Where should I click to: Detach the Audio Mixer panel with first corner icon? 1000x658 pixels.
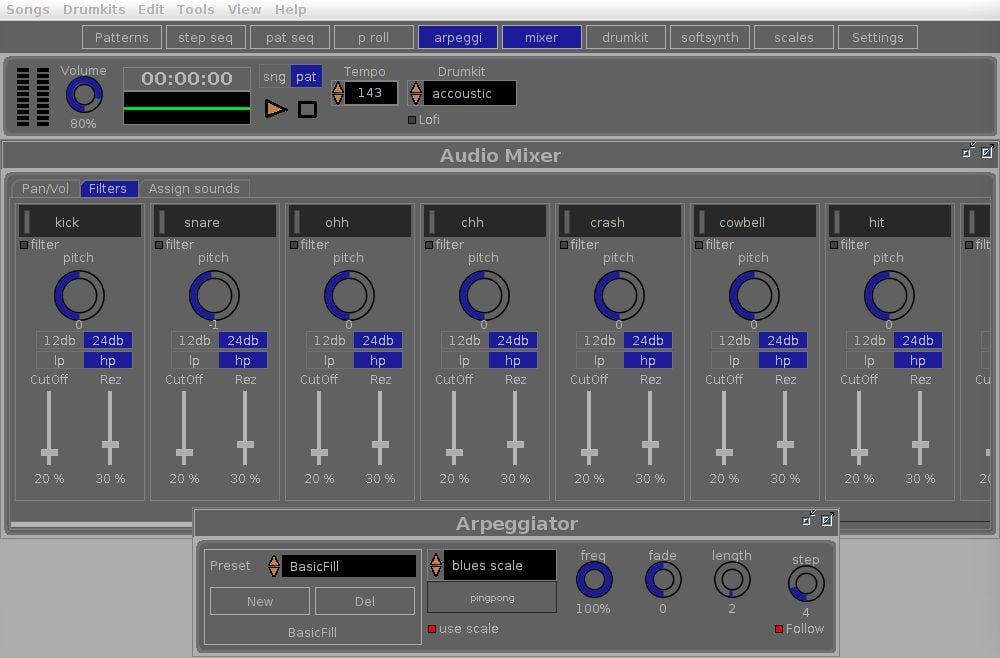click(x=969, y=150)
